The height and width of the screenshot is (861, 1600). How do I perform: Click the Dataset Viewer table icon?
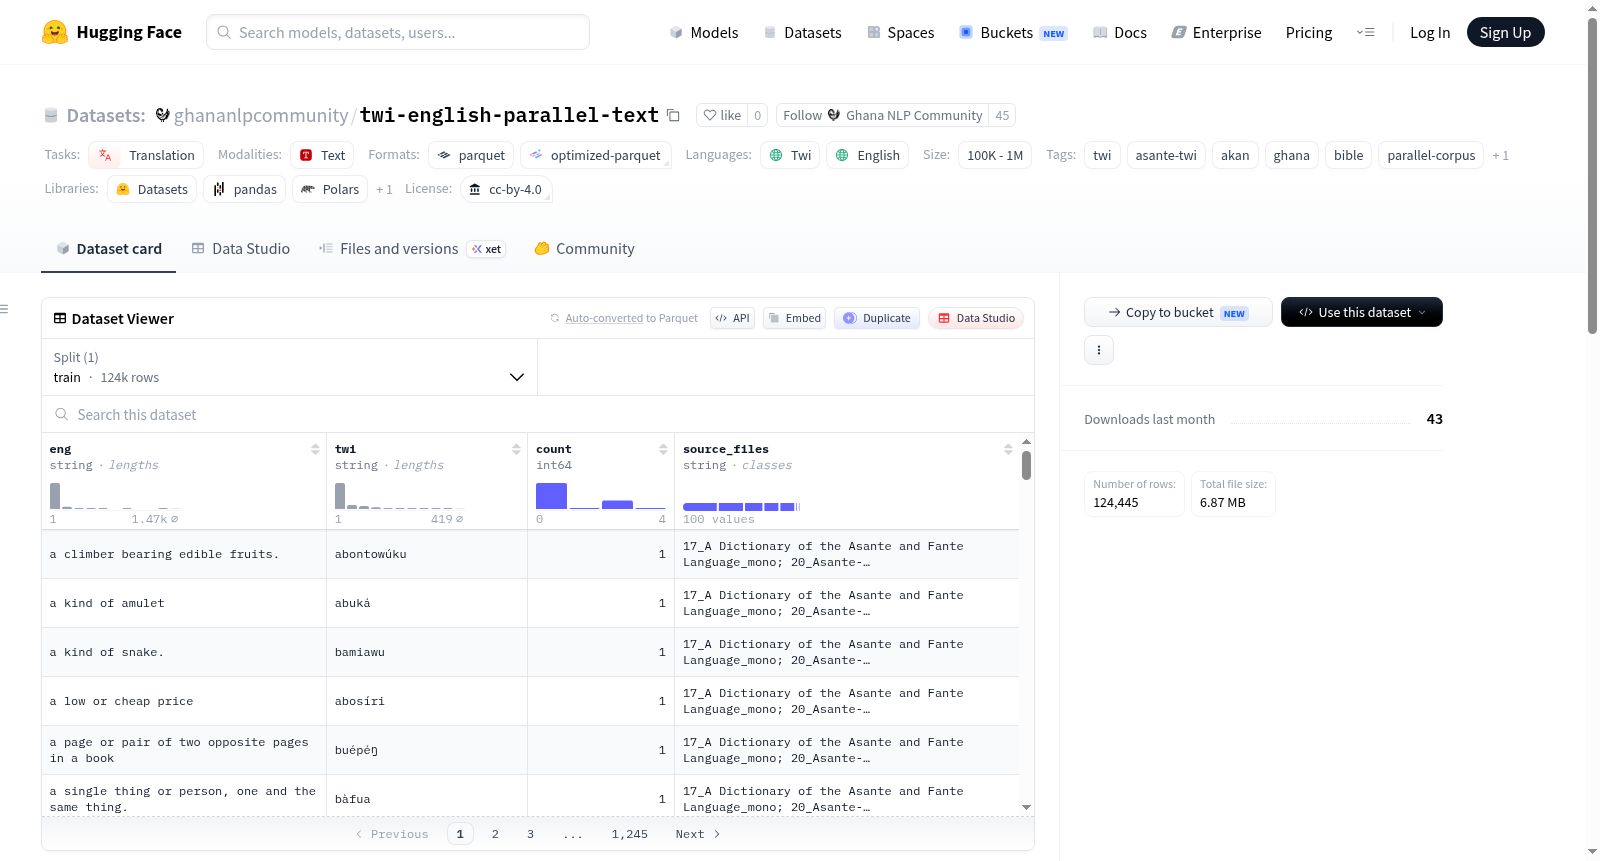click(x=60, y=318)
